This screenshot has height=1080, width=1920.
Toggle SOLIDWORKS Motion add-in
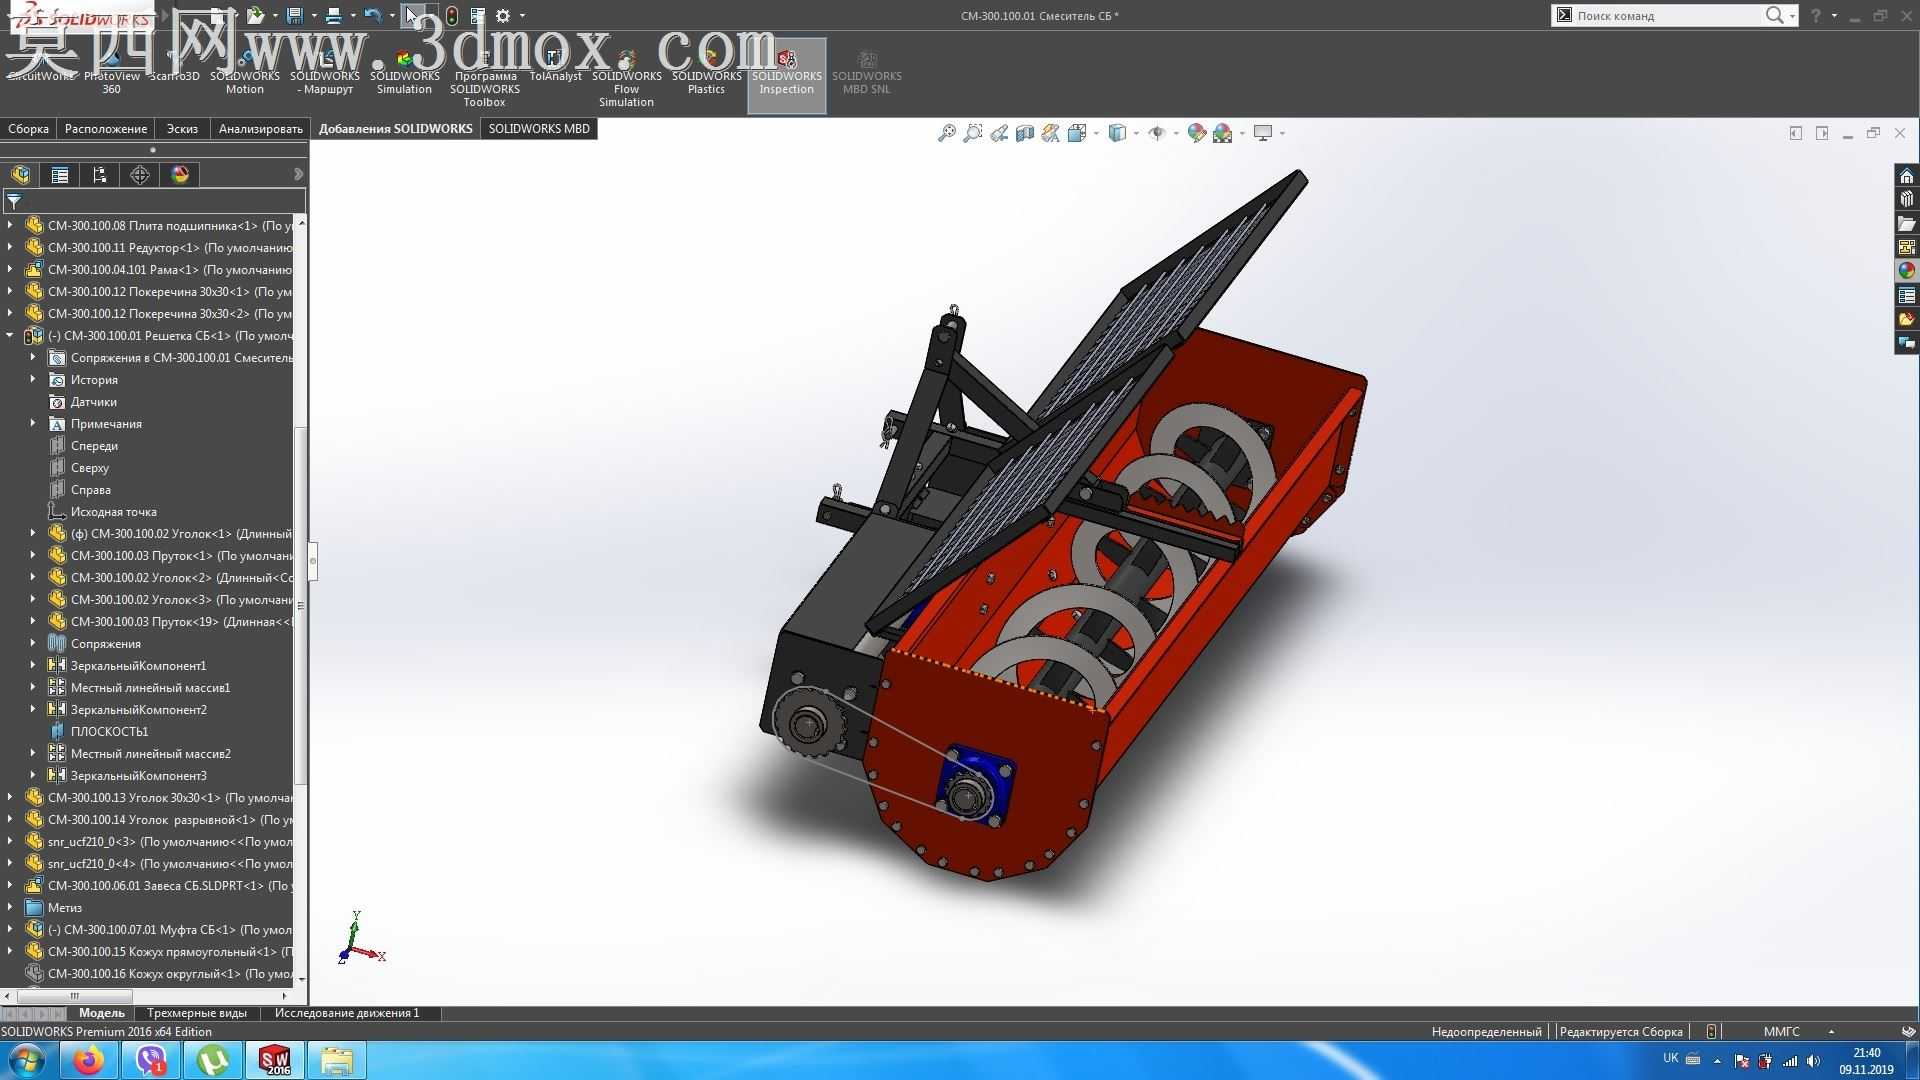point(245,75)
